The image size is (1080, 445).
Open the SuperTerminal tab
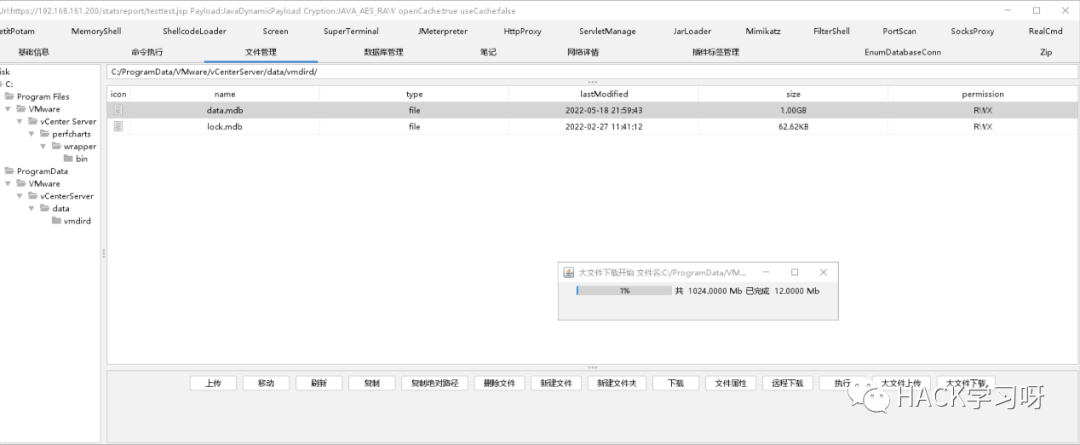point(351,31)
